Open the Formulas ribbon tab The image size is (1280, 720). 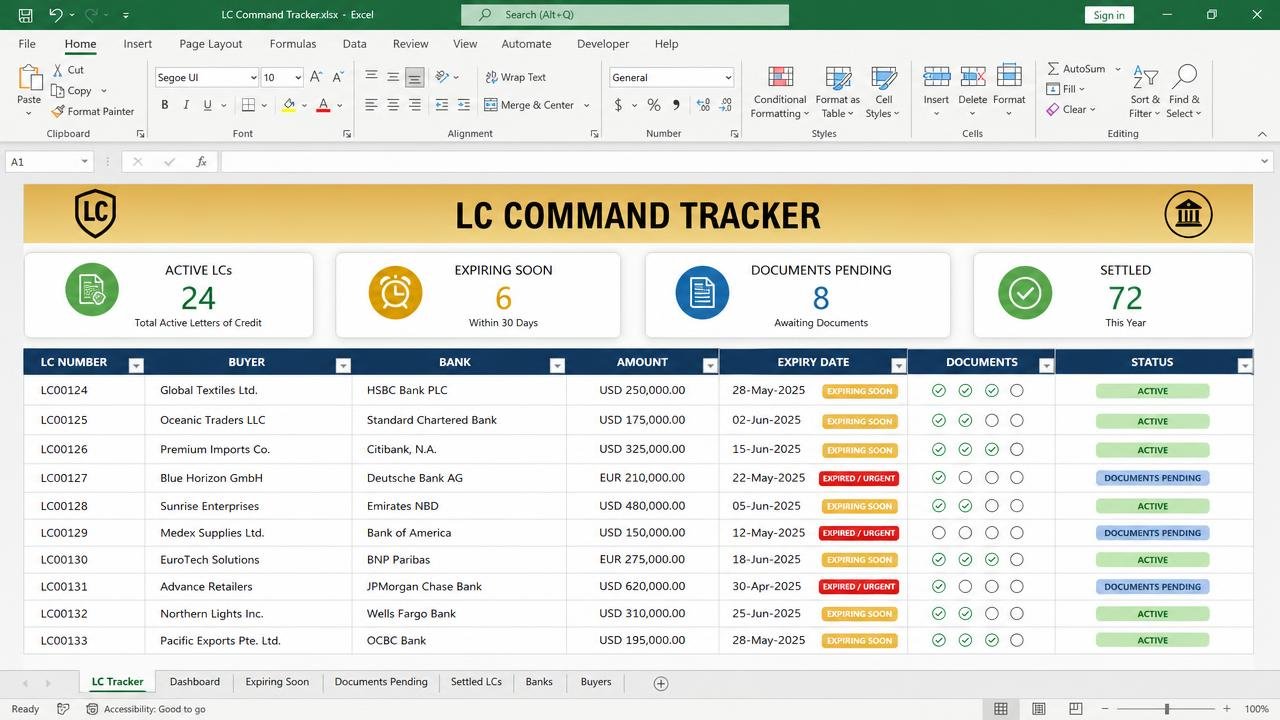[x=293, y=44]
